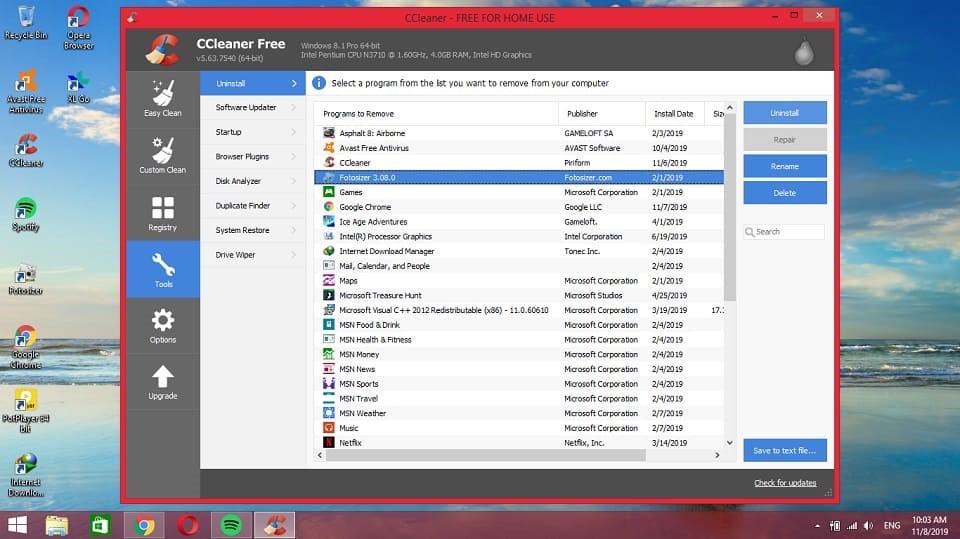Open Spotify from the taskbar
This screenshot has height=539, width=960.
pos(231,526)
